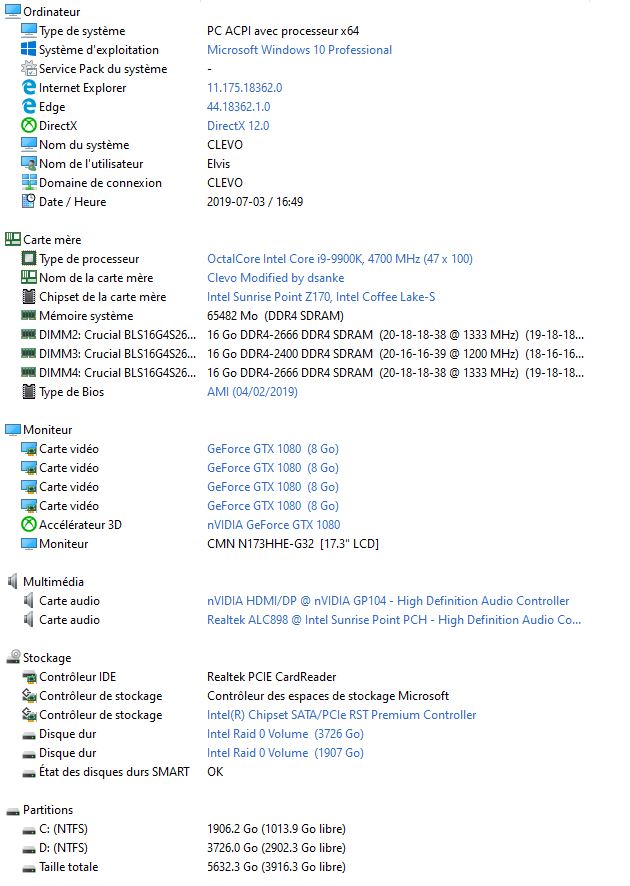Click the DIMM3 memory module icon
Image resolution: width=630 pixels, height=886 pixels.
coord(28,353)
